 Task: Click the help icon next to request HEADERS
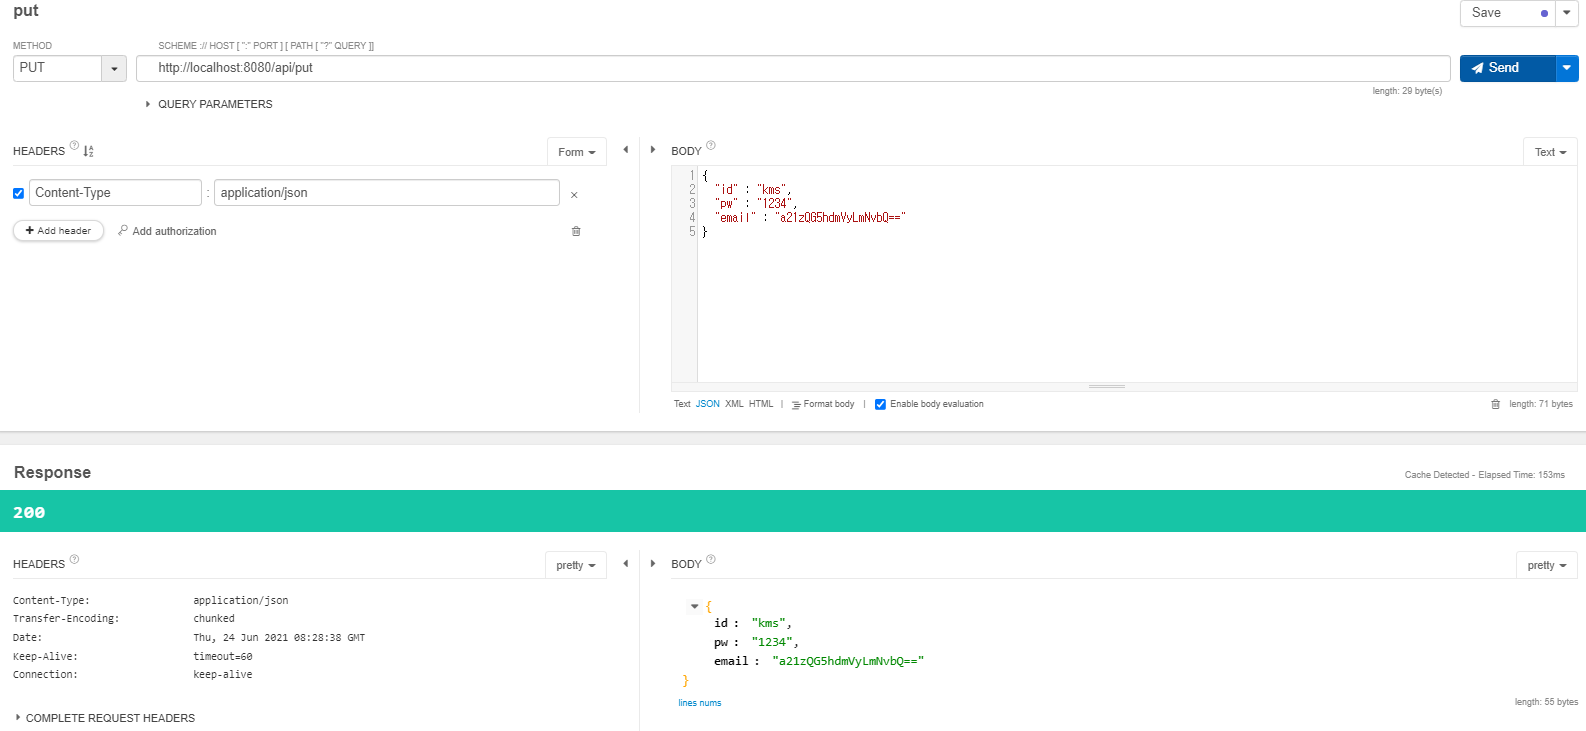pos(74,146)
